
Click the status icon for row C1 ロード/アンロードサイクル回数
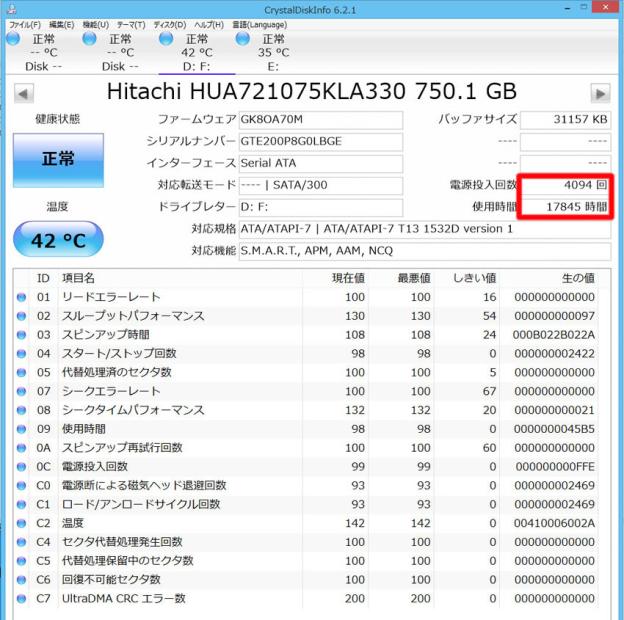click(x=21, y=504)
